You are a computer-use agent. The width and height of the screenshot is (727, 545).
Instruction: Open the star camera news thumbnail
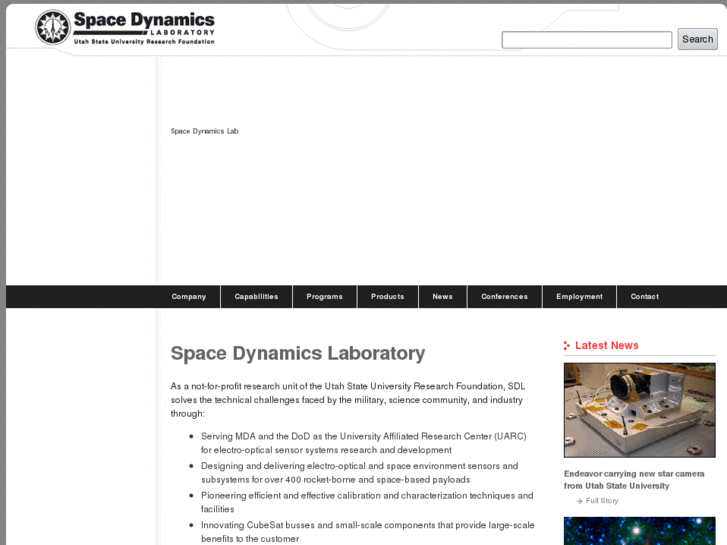[x=639, y=410]
